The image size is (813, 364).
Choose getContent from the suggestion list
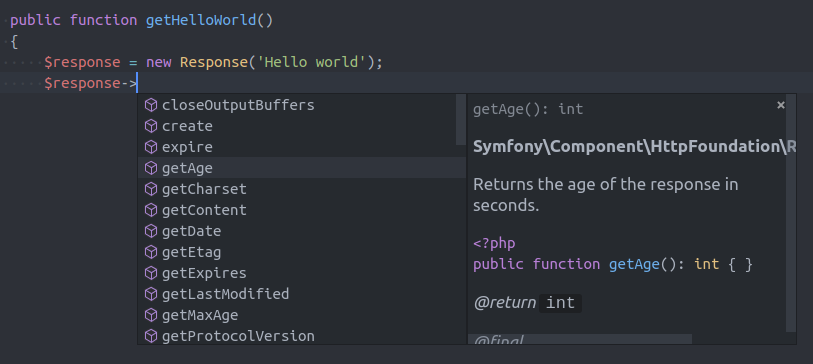point(302,210)
